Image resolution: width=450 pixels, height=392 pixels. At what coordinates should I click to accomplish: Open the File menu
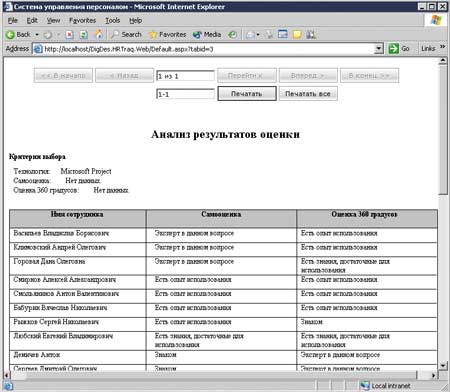click(x=13, y=21)
